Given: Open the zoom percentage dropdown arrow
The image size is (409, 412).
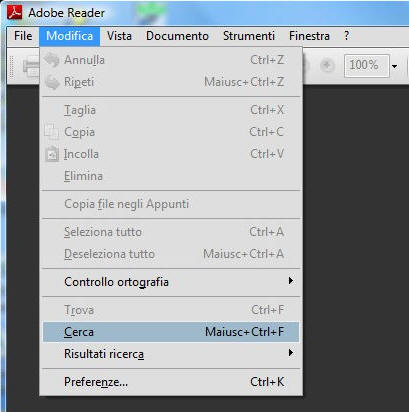Looking at the screenshot, I should click(395, 66).
